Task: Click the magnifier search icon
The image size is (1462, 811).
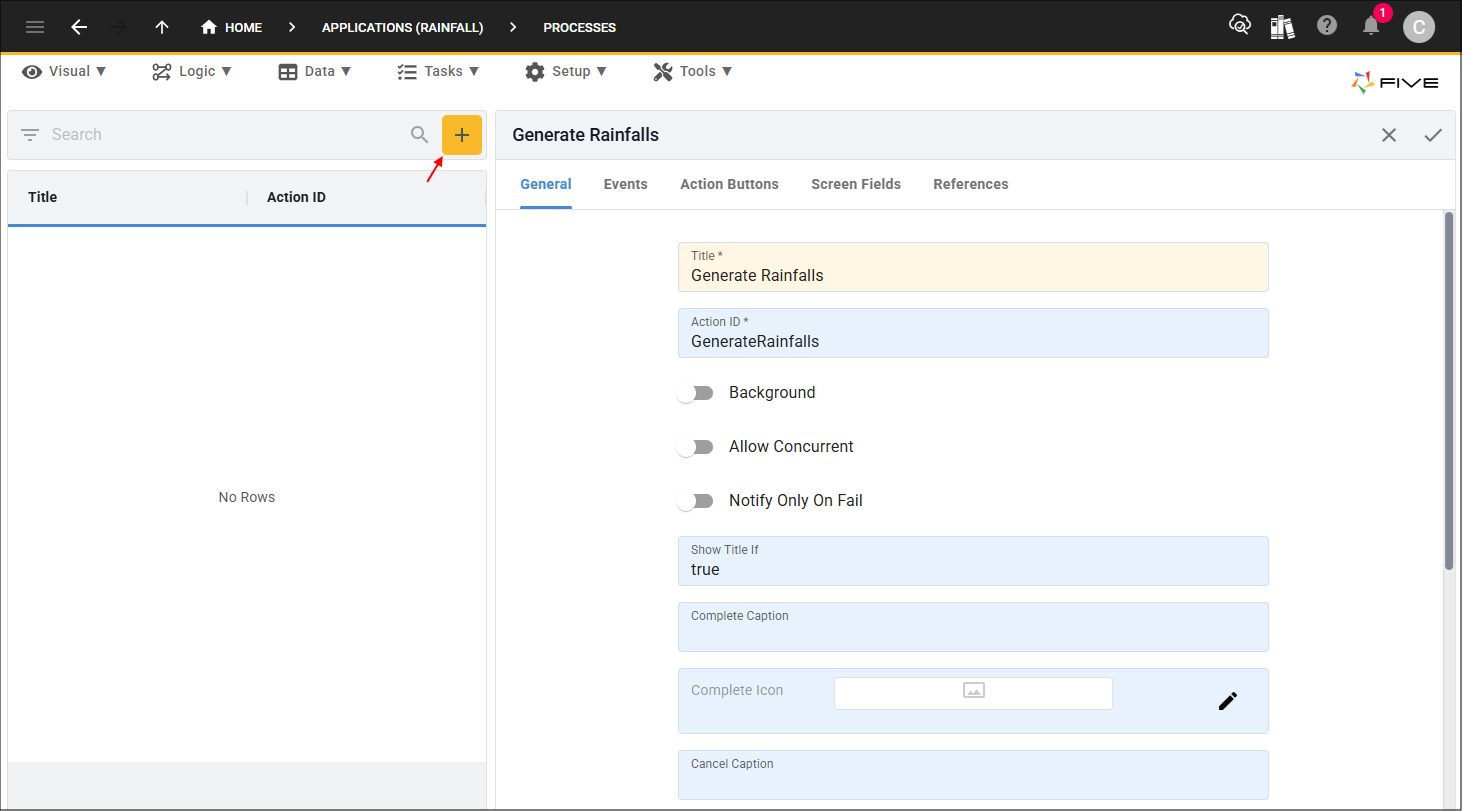Action: pos(420,135)
